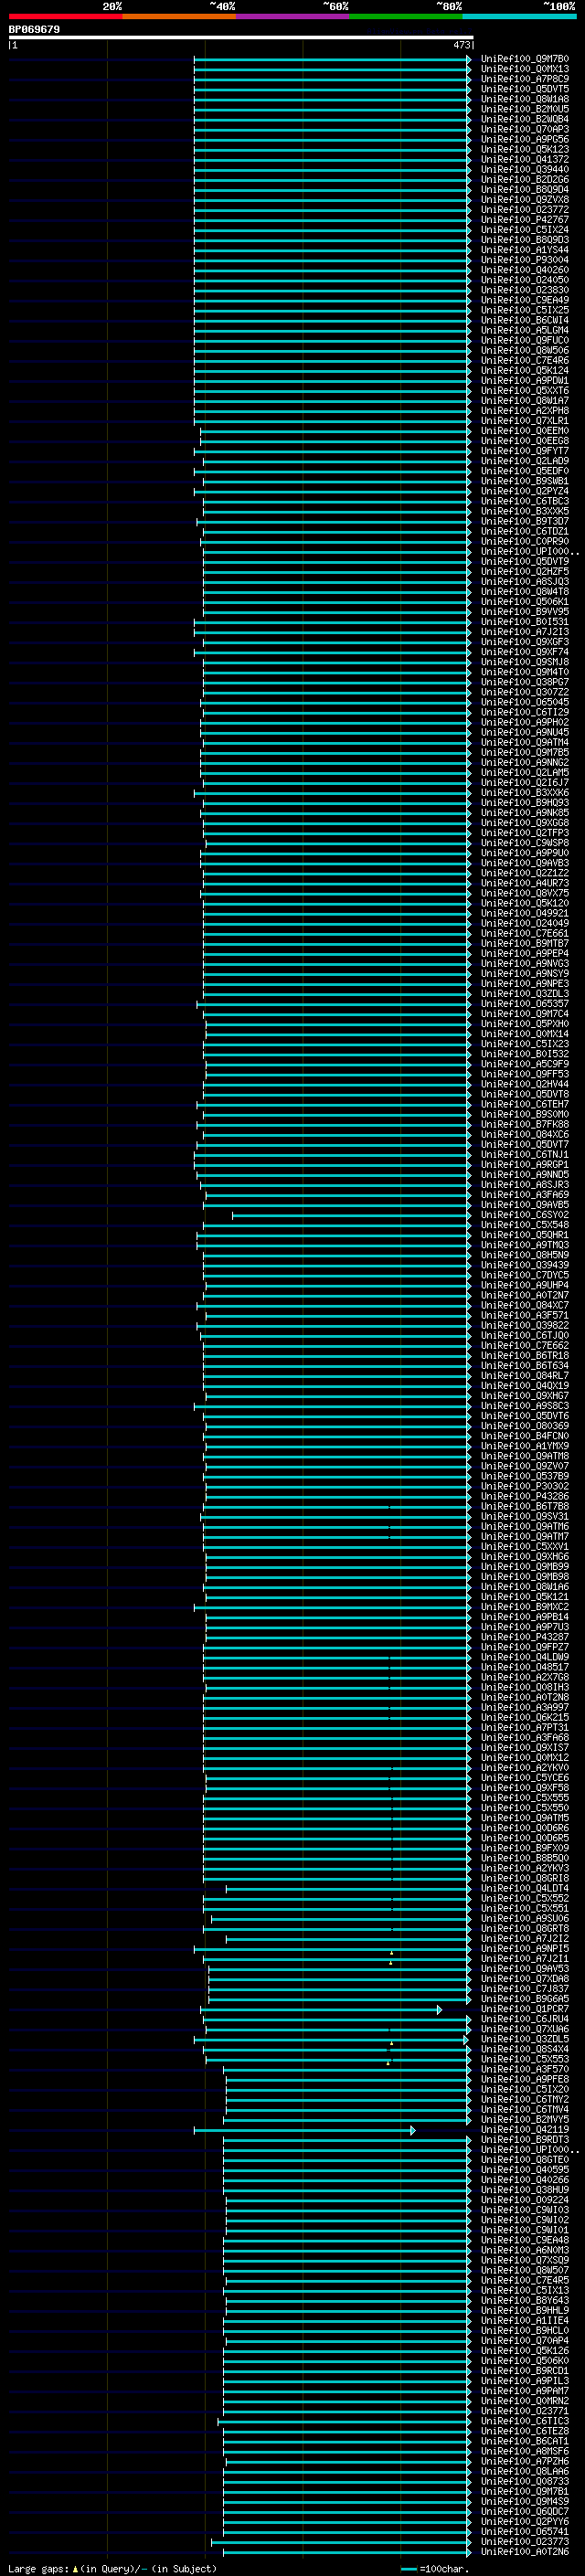This screenshot has width=585, height=2576.
Task: Click the =100char. scale legend
Action: coord(434,2568)
